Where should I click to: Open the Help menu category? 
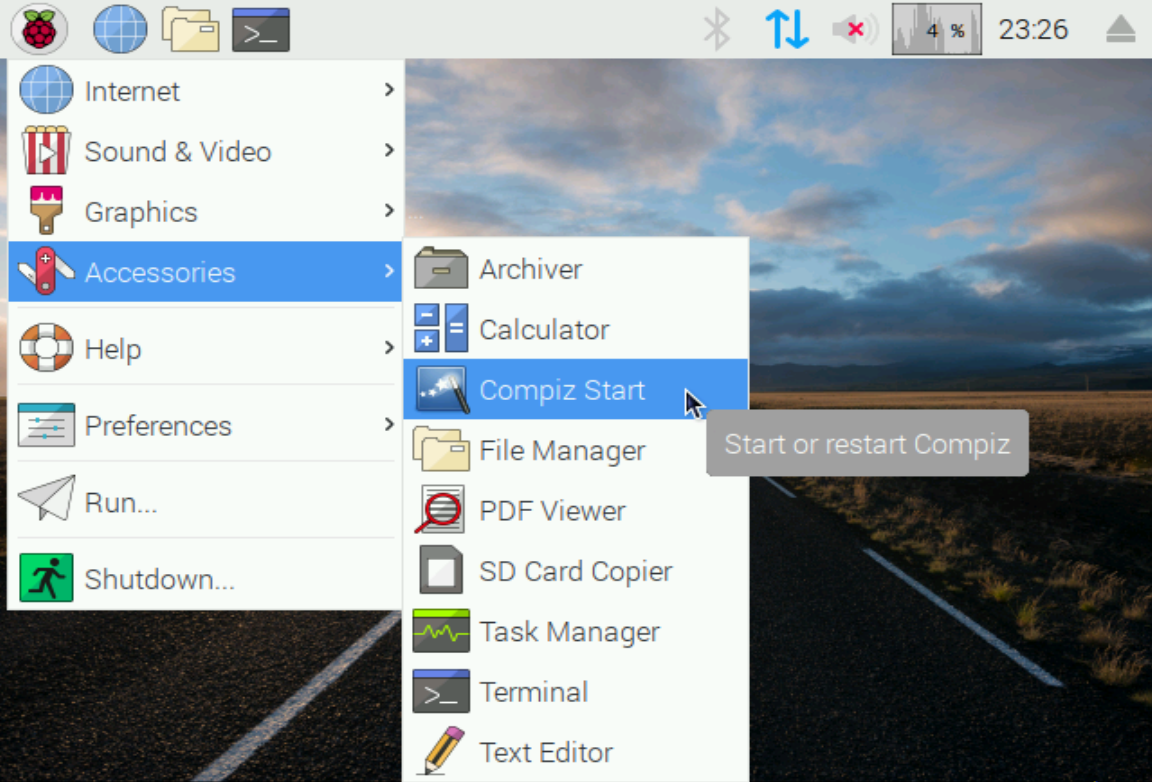tap(205, 348)
